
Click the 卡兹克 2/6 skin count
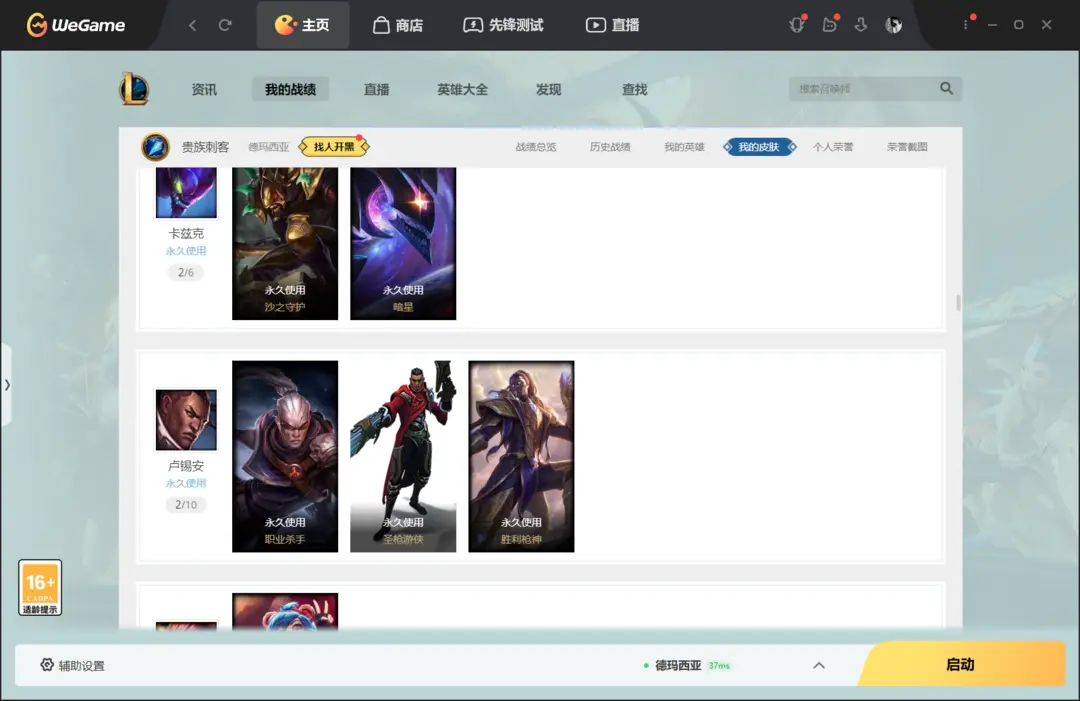click(x=186, y=273)
